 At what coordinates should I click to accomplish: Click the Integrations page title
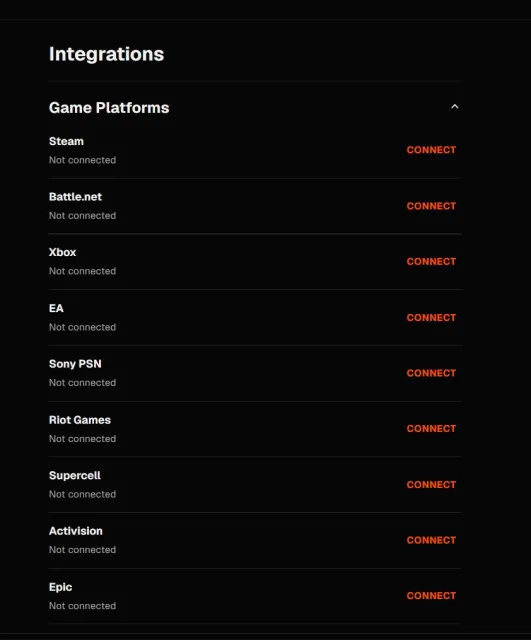[107, 54]
